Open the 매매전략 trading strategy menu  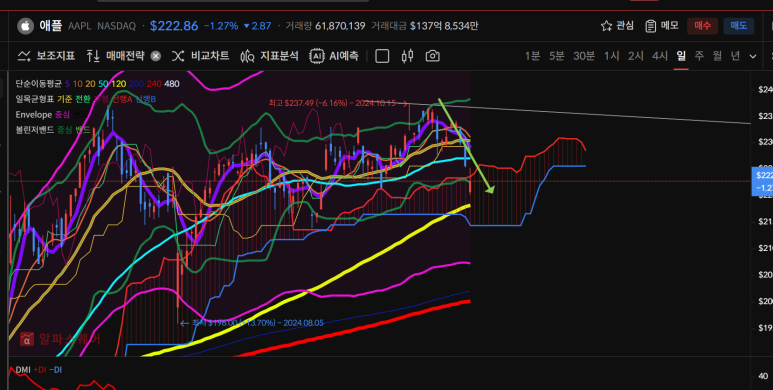point(115,56)
